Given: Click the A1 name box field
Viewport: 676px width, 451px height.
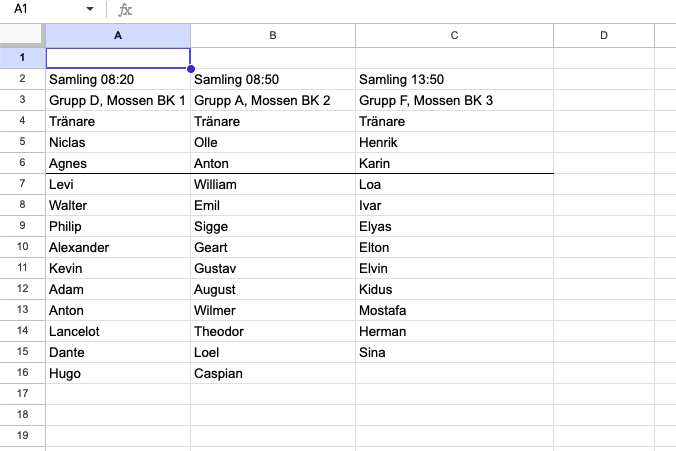Looking at the screenshot, I should 40,9.
